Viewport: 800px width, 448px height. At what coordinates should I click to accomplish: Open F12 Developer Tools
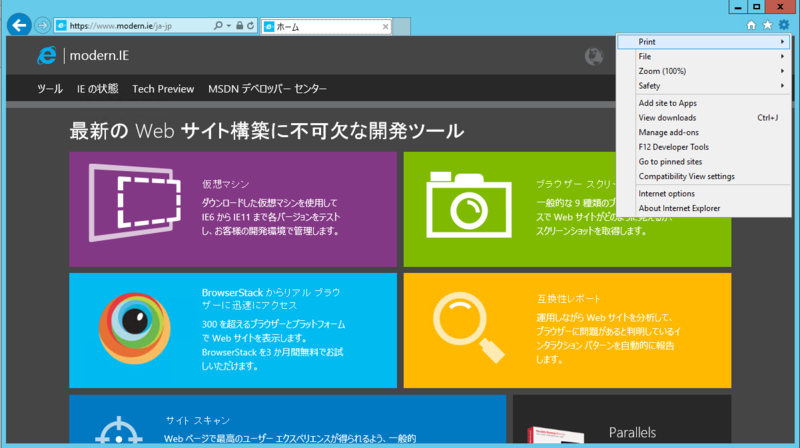704,147
